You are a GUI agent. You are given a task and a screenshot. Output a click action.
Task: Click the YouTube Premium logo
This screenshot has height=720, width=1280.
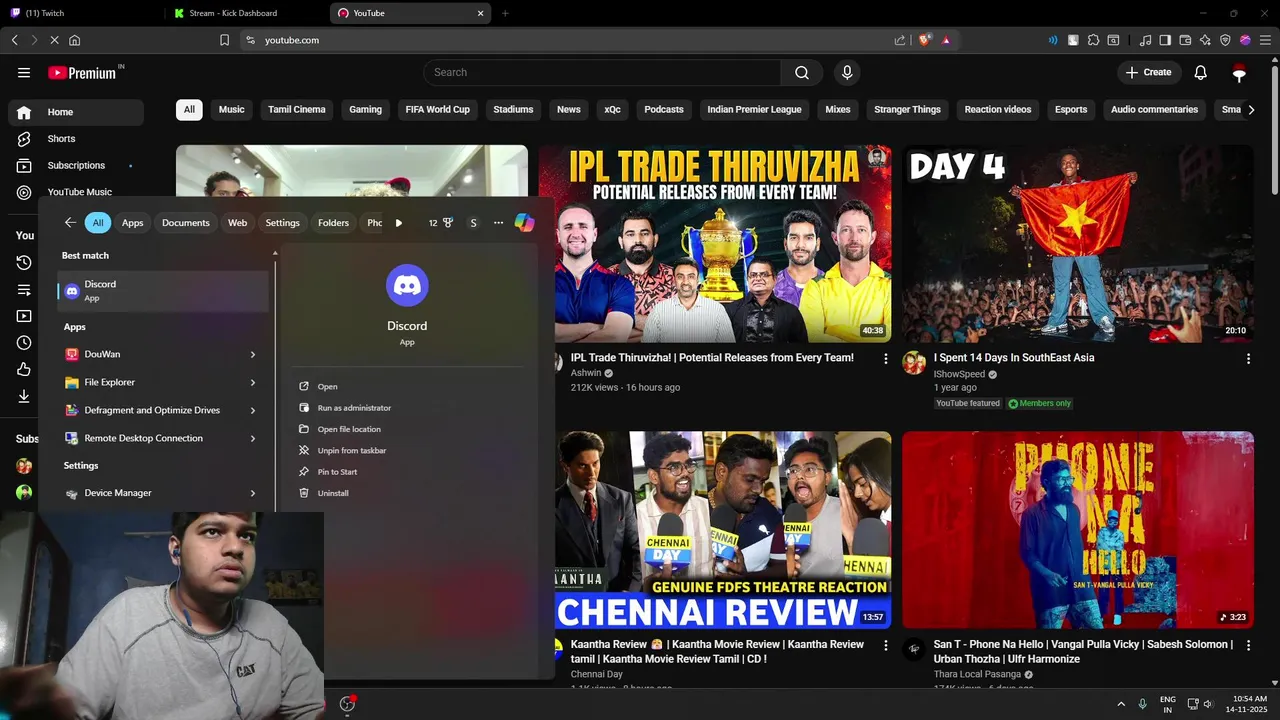pyautogui.click(x=82, y=72)
